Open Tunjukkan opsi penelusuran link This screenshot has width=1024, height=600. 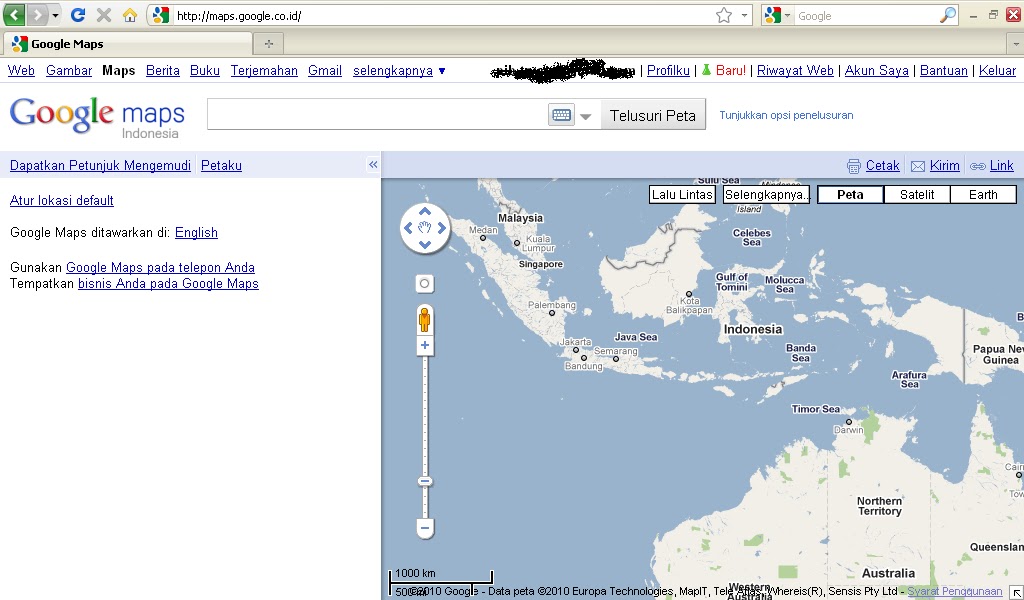click(x=786, y=116)
